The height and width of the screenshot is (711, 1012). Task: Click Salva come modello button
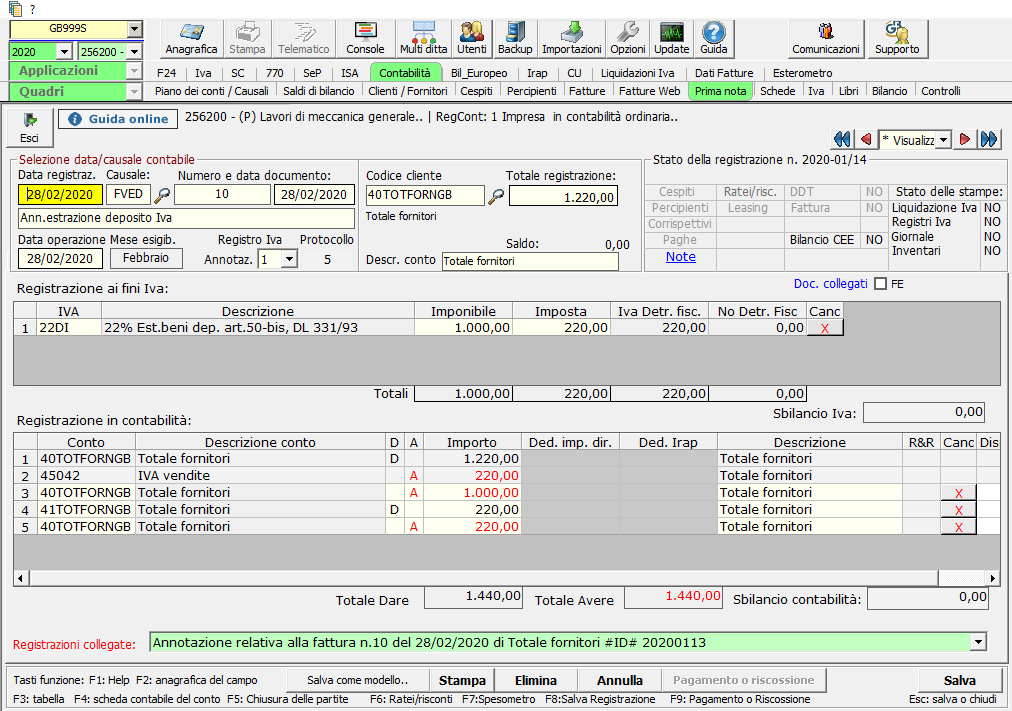(358, 680)
